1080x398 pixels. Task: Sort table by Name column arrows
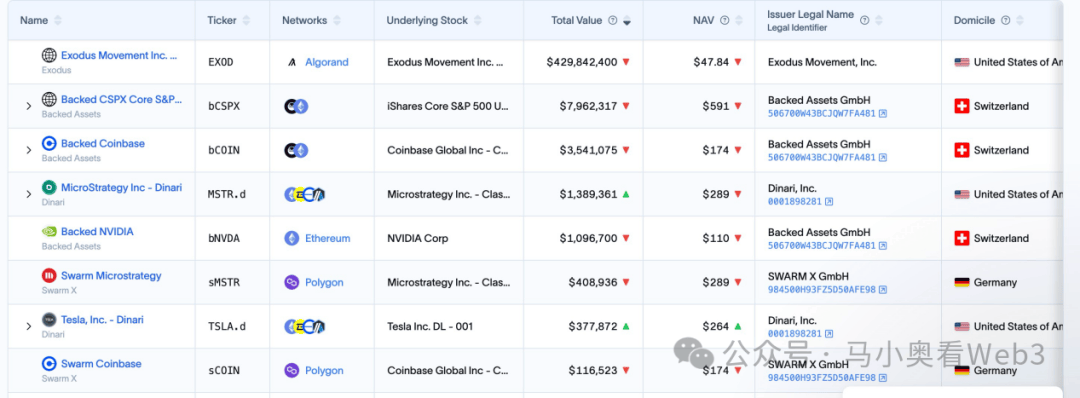(58, 21)
